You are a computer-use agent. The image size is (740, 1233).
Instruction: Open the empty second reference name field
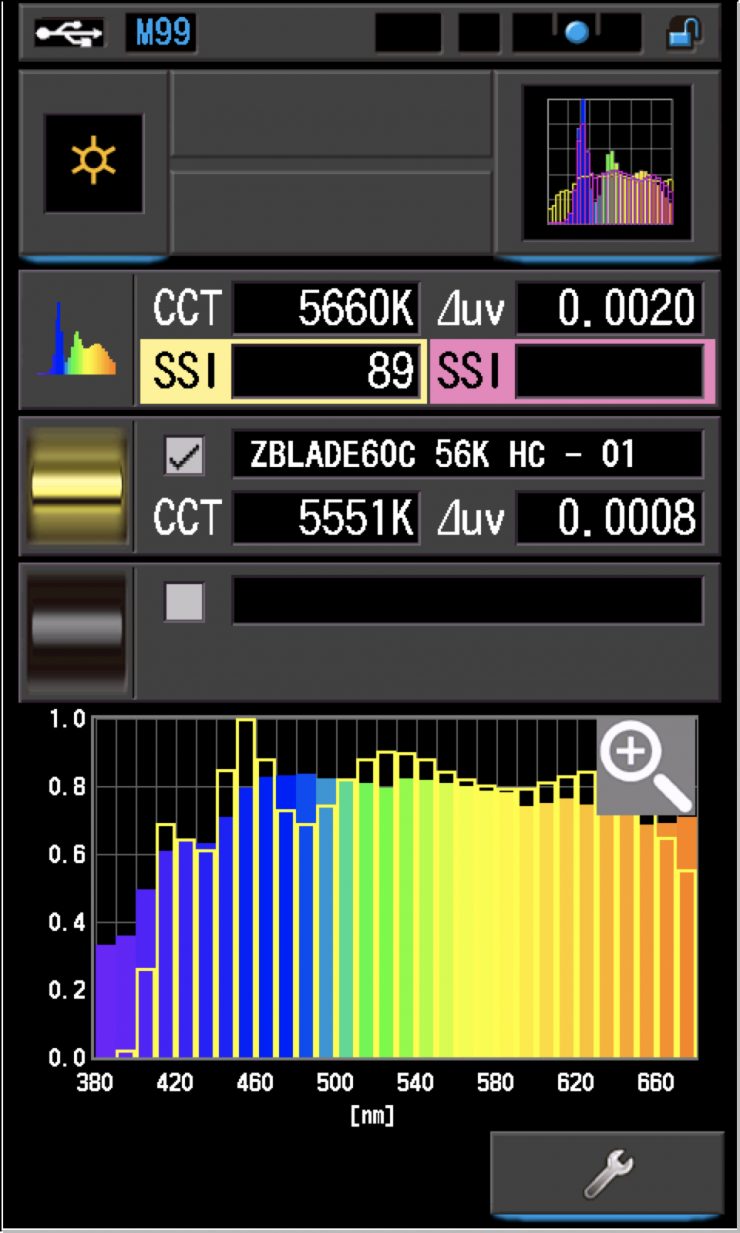point(467,601)
